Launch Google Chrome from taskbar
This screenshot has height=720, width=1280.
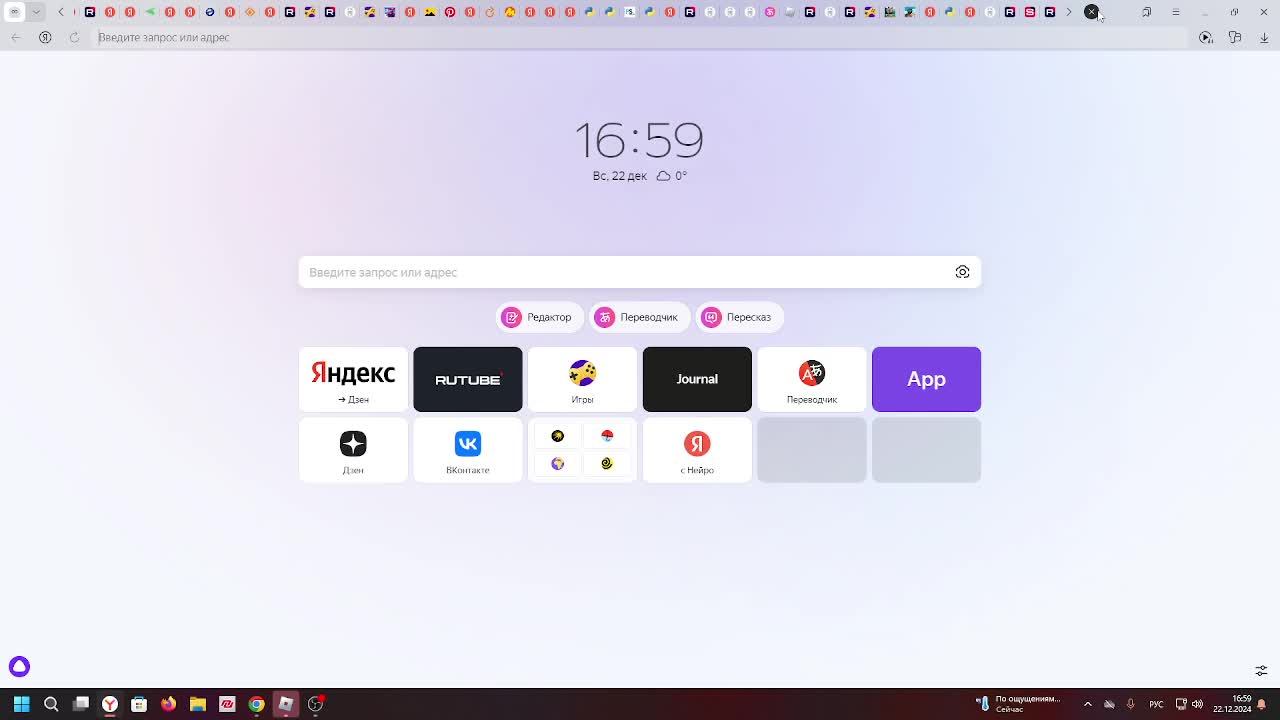tap(256, 704)
